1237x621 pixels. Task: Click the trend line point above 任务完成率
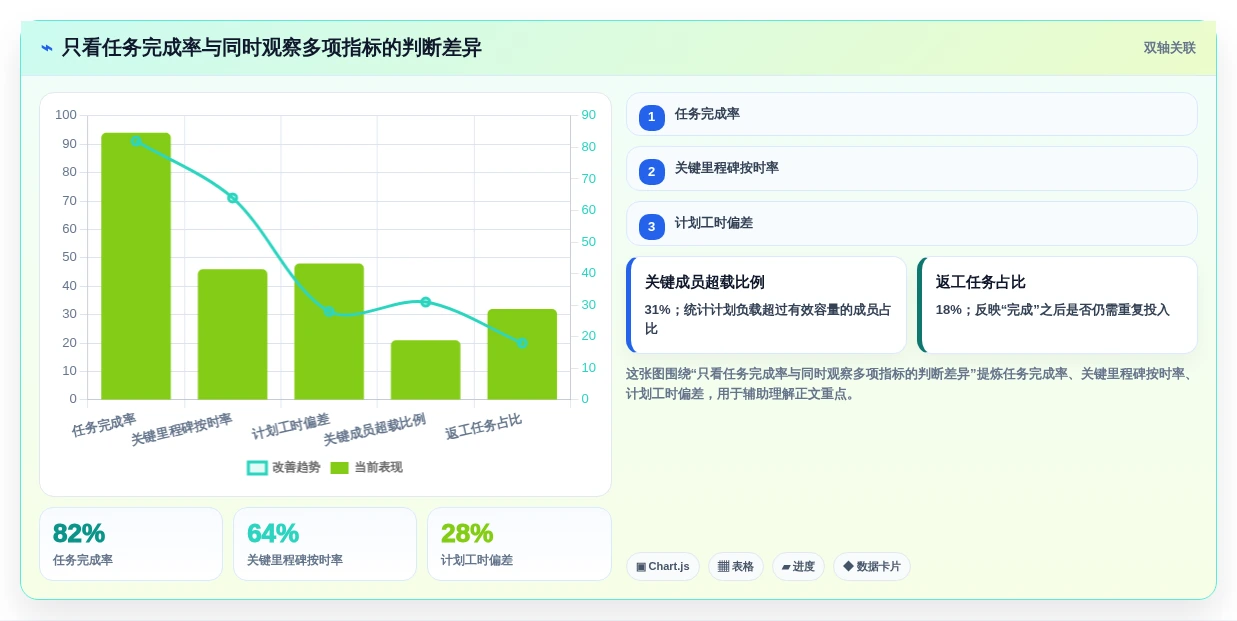coord(136,141)
